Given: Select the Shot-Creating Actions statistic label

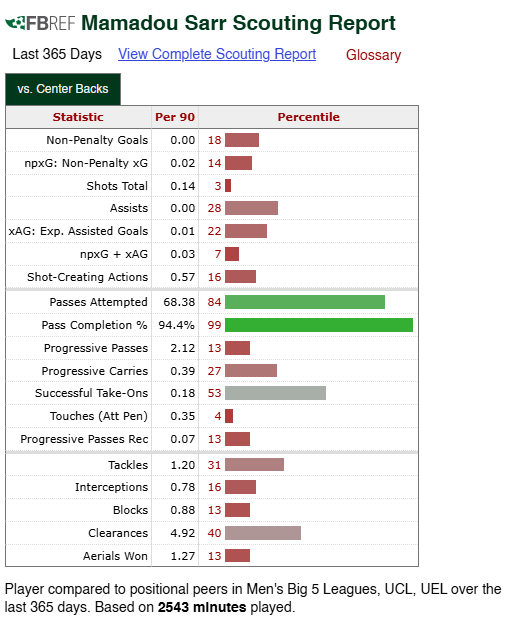Looking at the screenshot, I should [x=88, y=277].
